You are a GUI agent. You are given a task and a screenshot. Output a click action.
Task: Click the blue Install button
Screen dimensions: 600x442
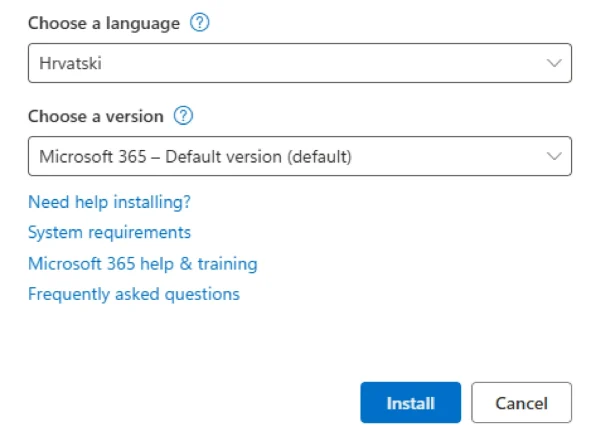point(411,403)
